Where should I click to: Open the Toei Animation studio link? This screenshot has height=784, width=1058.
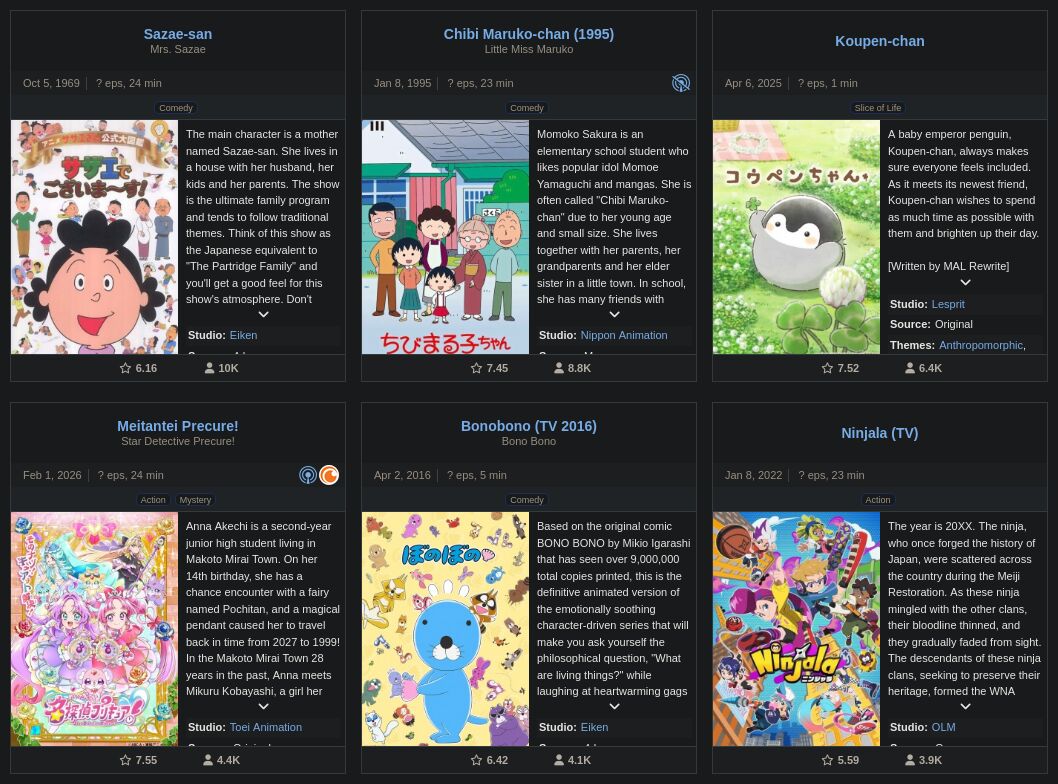coord(265,727)
